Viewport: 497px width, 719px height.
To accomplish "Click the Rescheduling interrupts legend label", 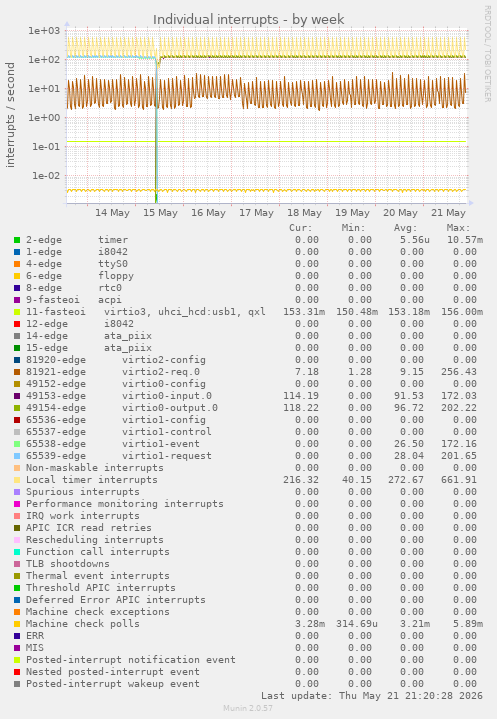I will click(x=94, y=540).
